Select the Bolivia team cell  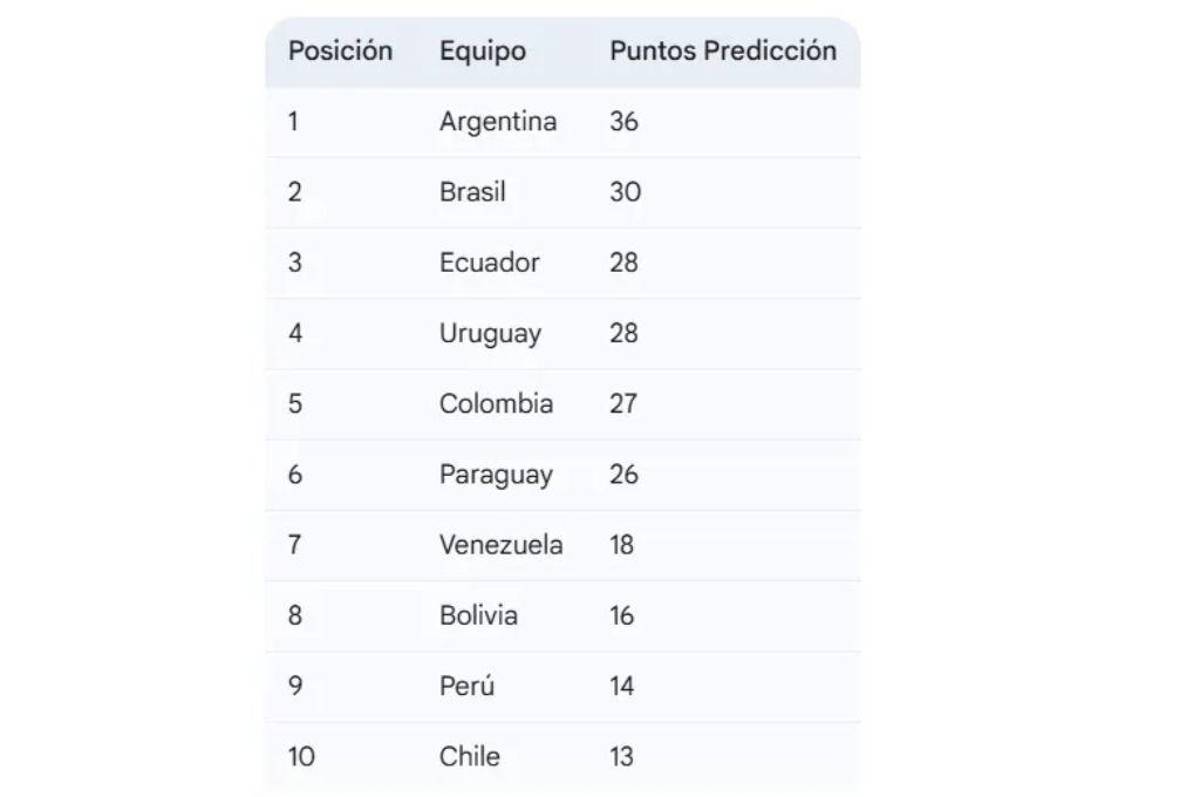[478, 615]
